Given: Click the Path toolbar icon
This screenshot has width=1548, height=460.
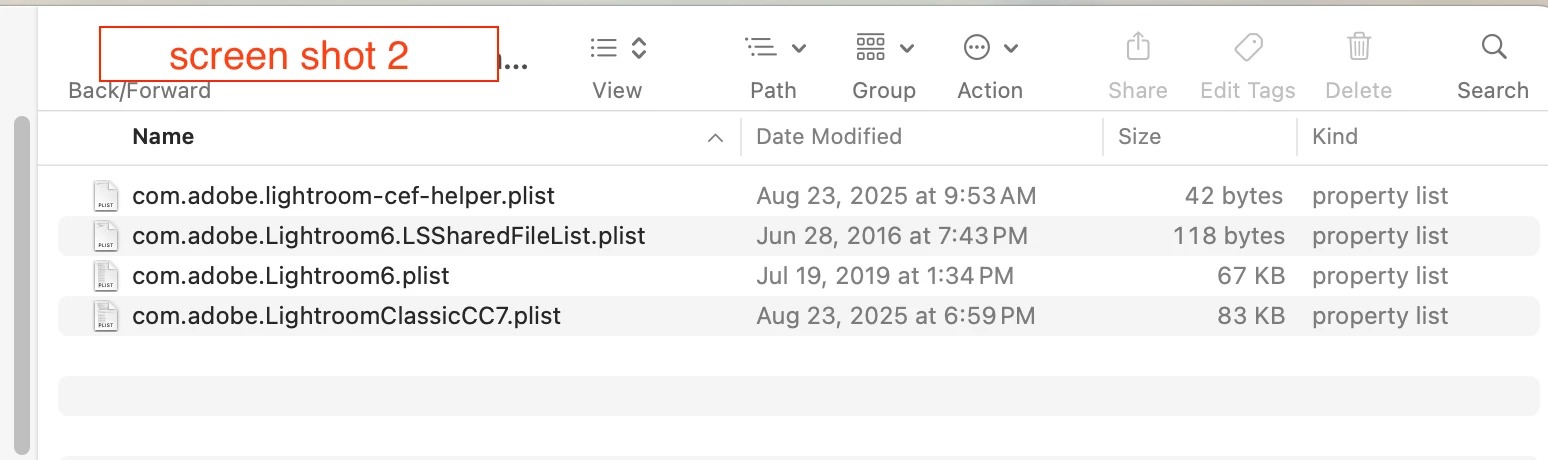Looking at the screenshot, I should [761, 47].
